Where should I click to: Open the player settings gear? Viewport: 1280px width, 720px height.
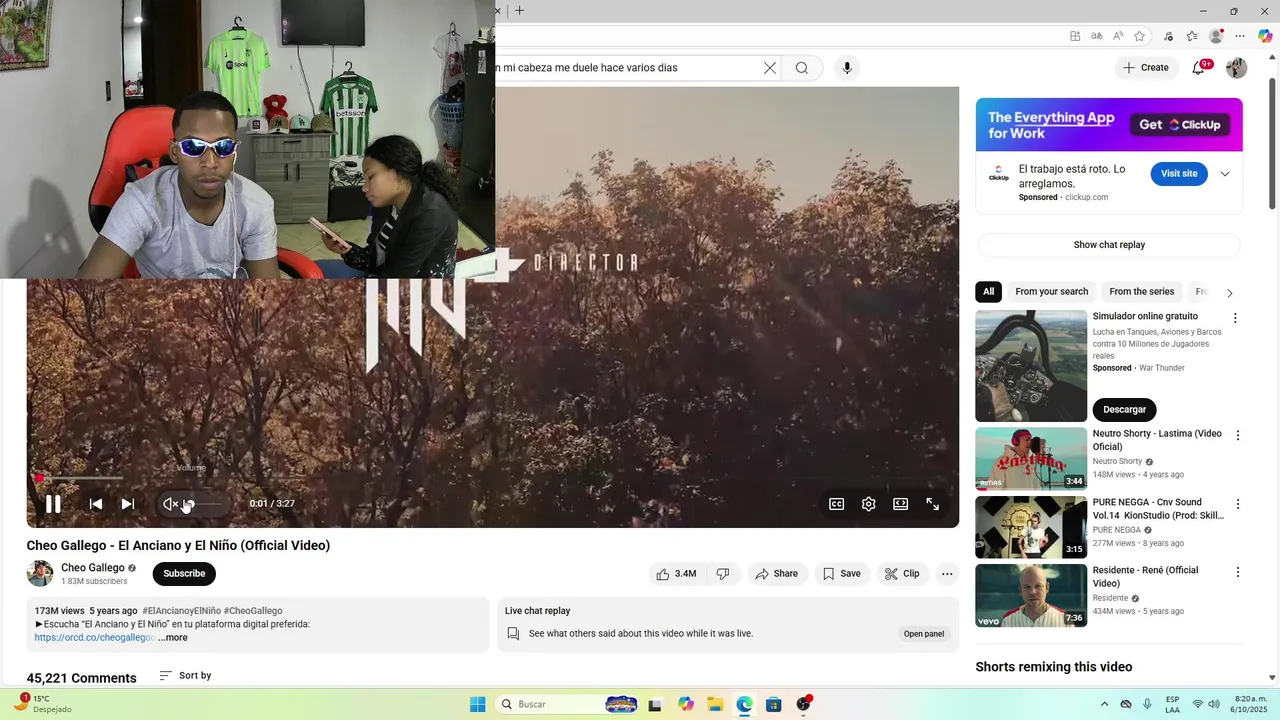tap(869, 504)
